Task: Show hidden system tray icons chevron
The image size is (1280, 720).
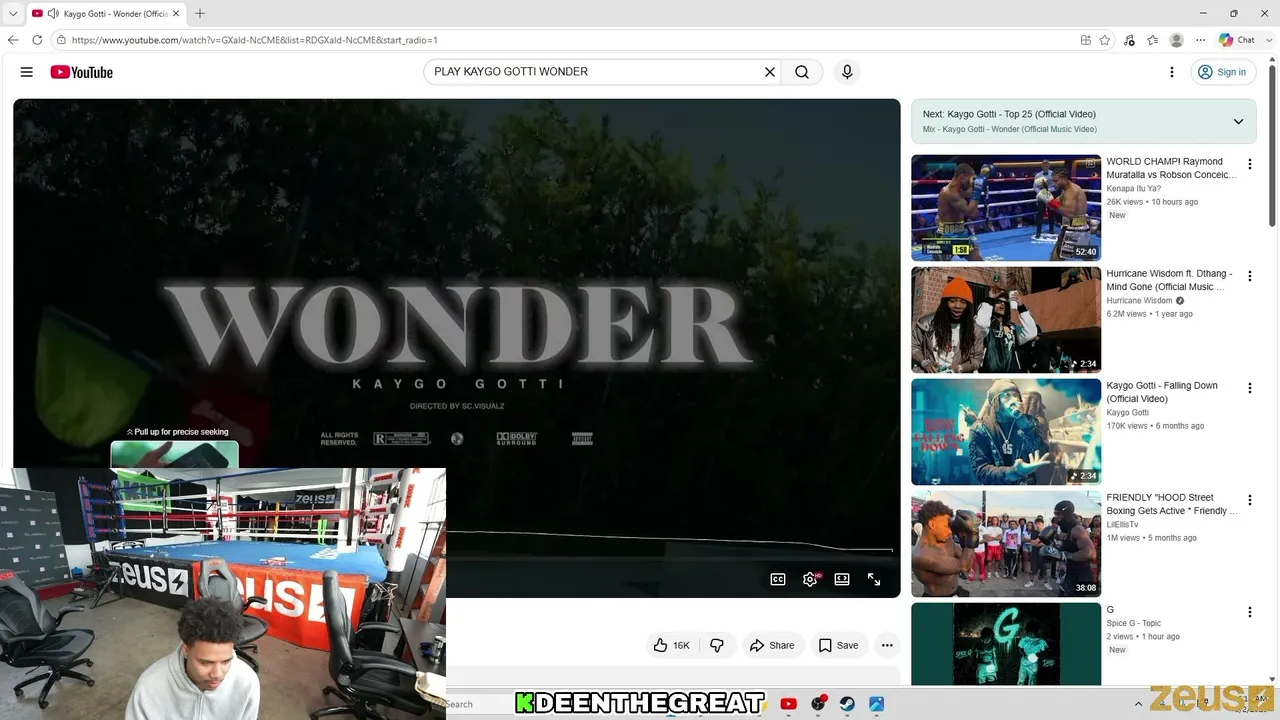Action: (x=1138, y=704)
